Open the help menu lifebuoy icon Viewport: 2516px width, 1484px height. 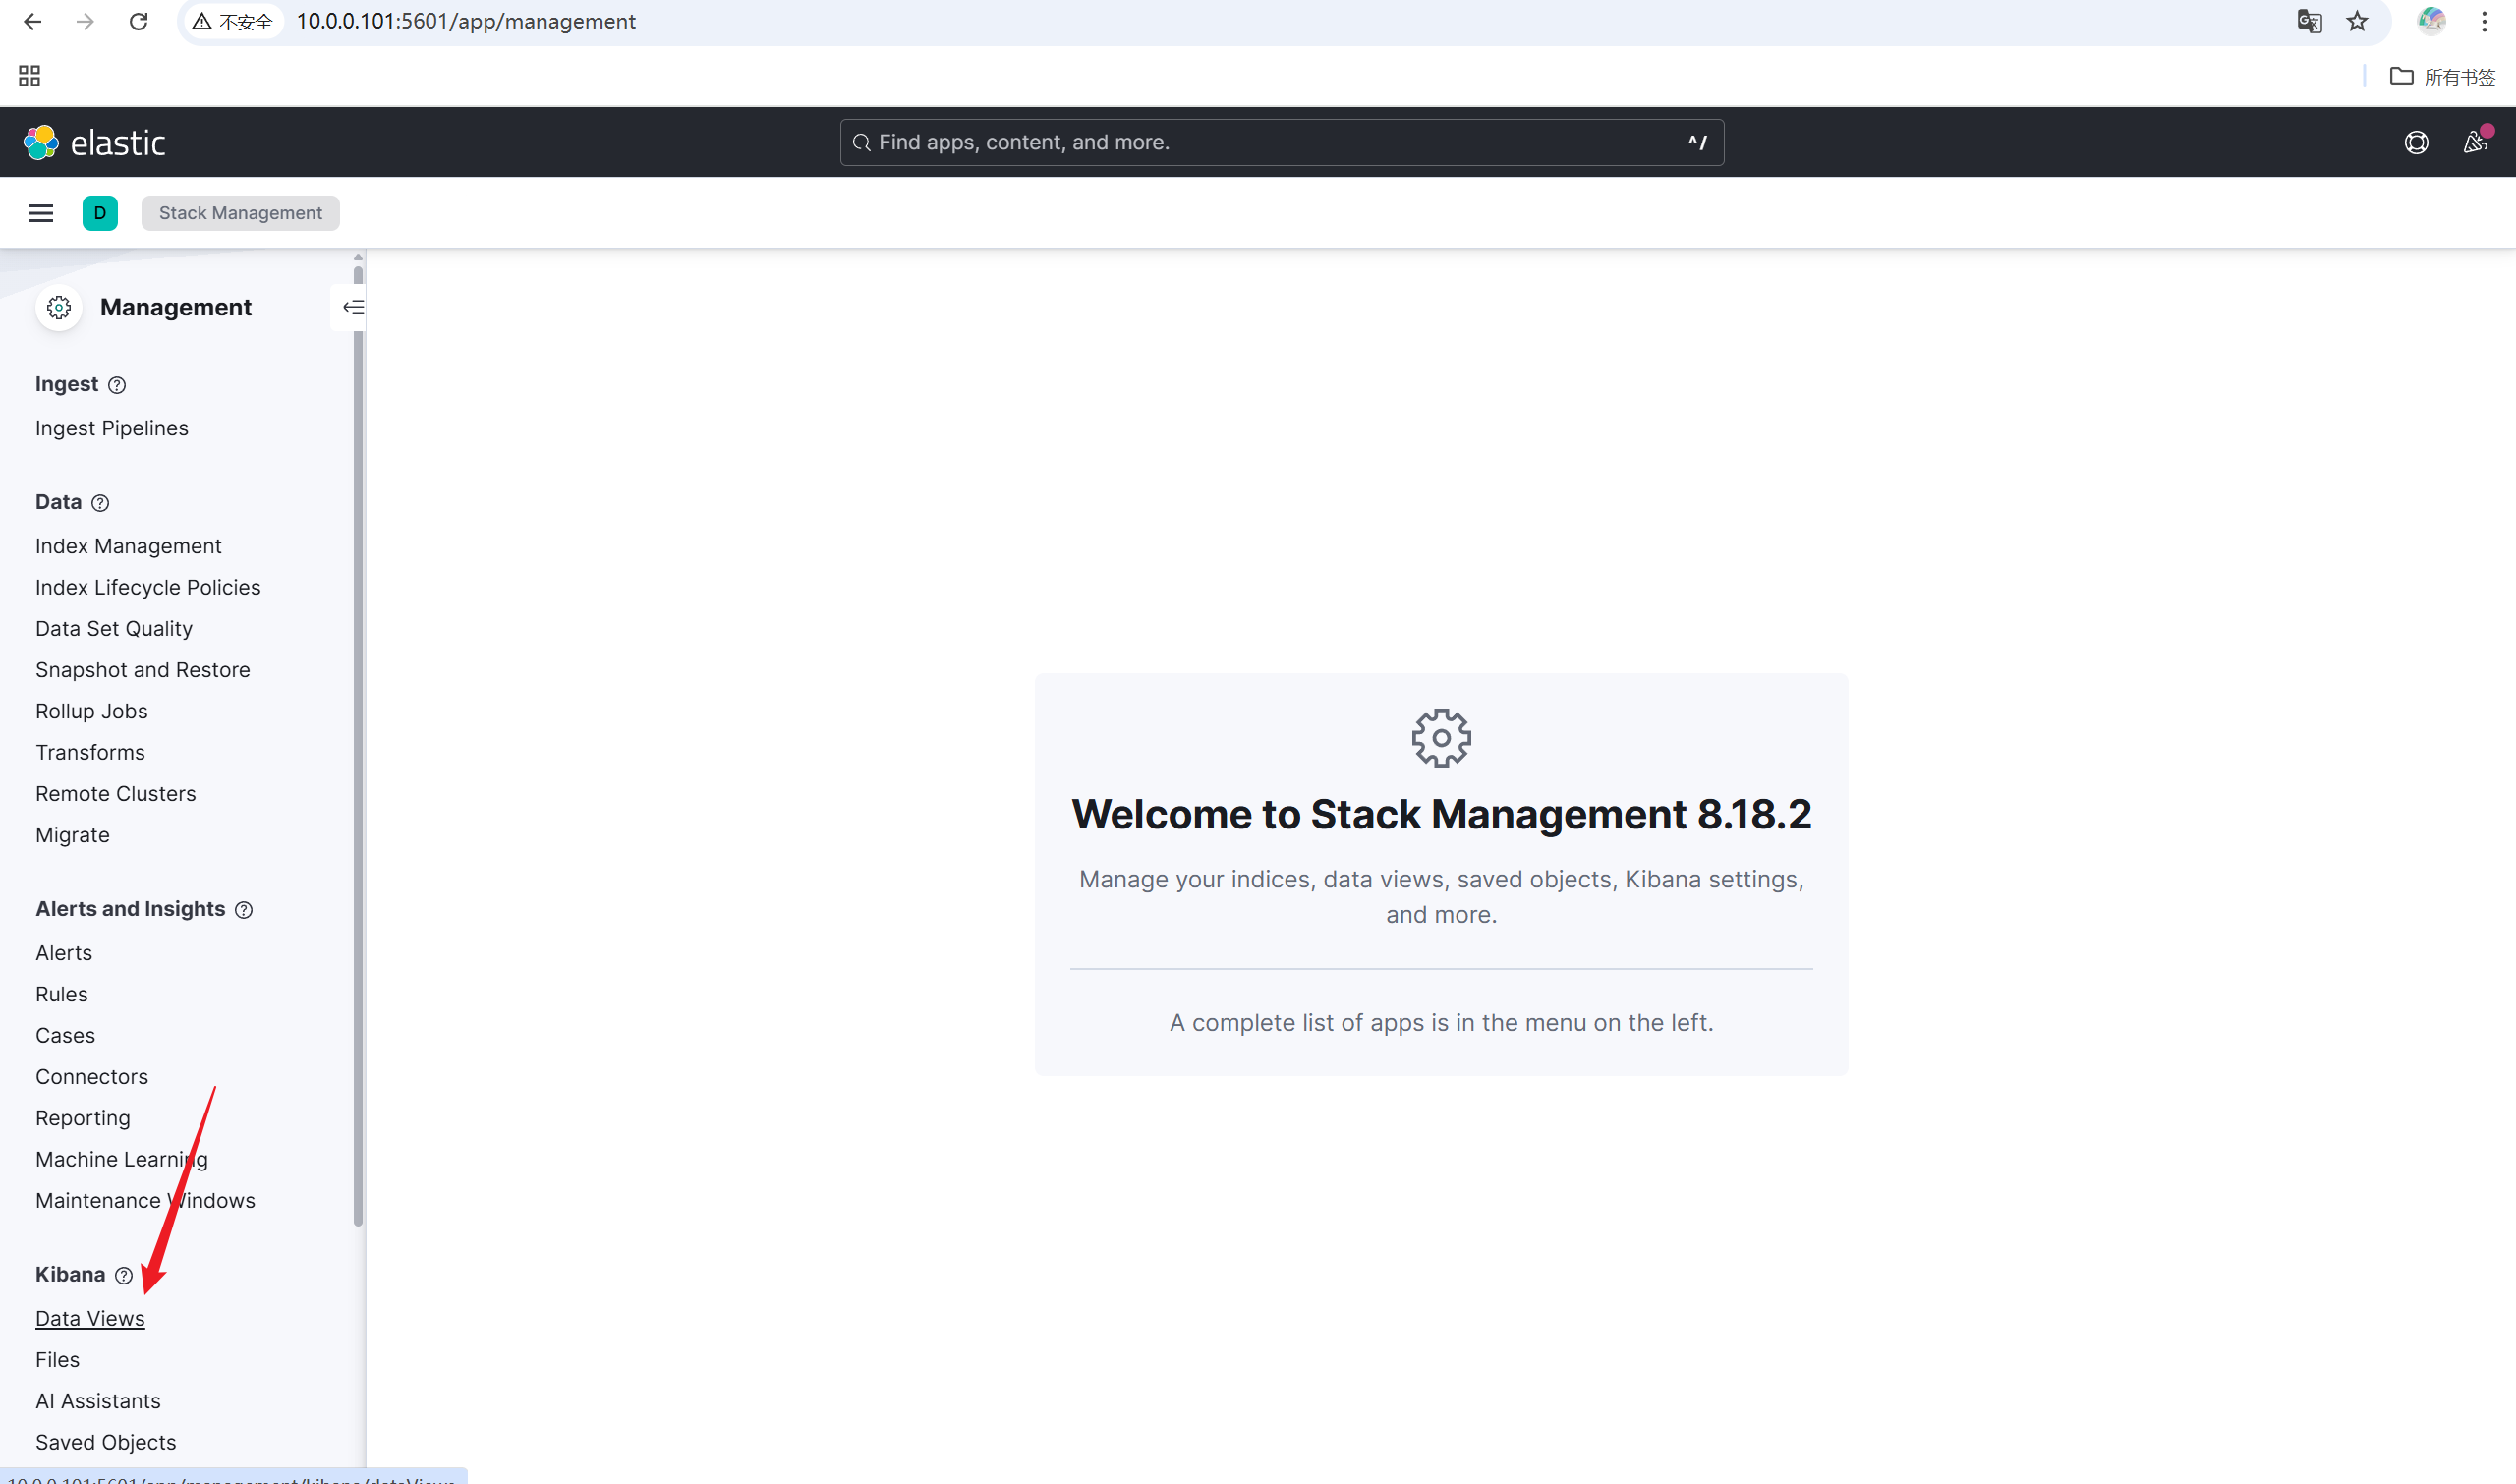[2416, 142]
